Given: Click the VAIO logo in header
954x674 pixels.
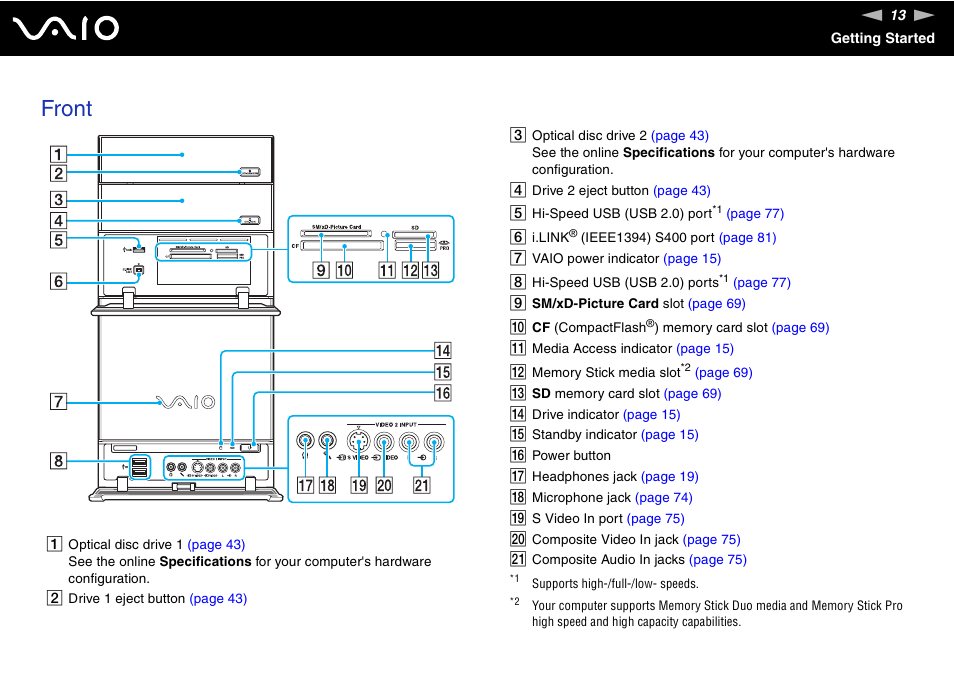Looking at the screenshot, I should pyautogui.click(x=66, y=29).
